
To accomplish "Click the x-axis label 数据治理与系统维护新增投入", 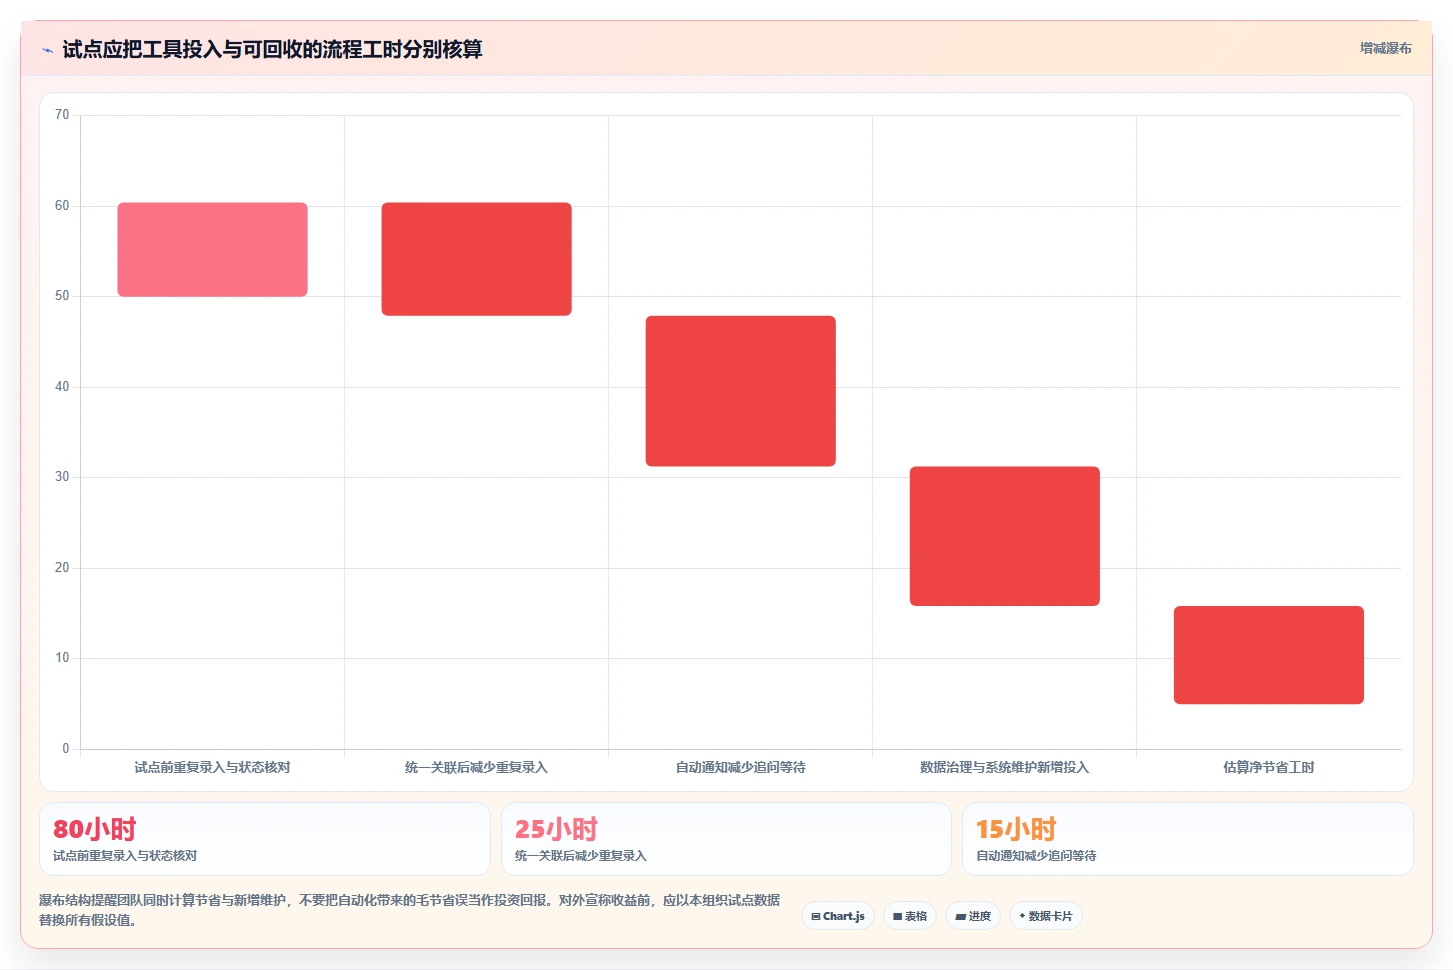I will tap(1004, 767).
